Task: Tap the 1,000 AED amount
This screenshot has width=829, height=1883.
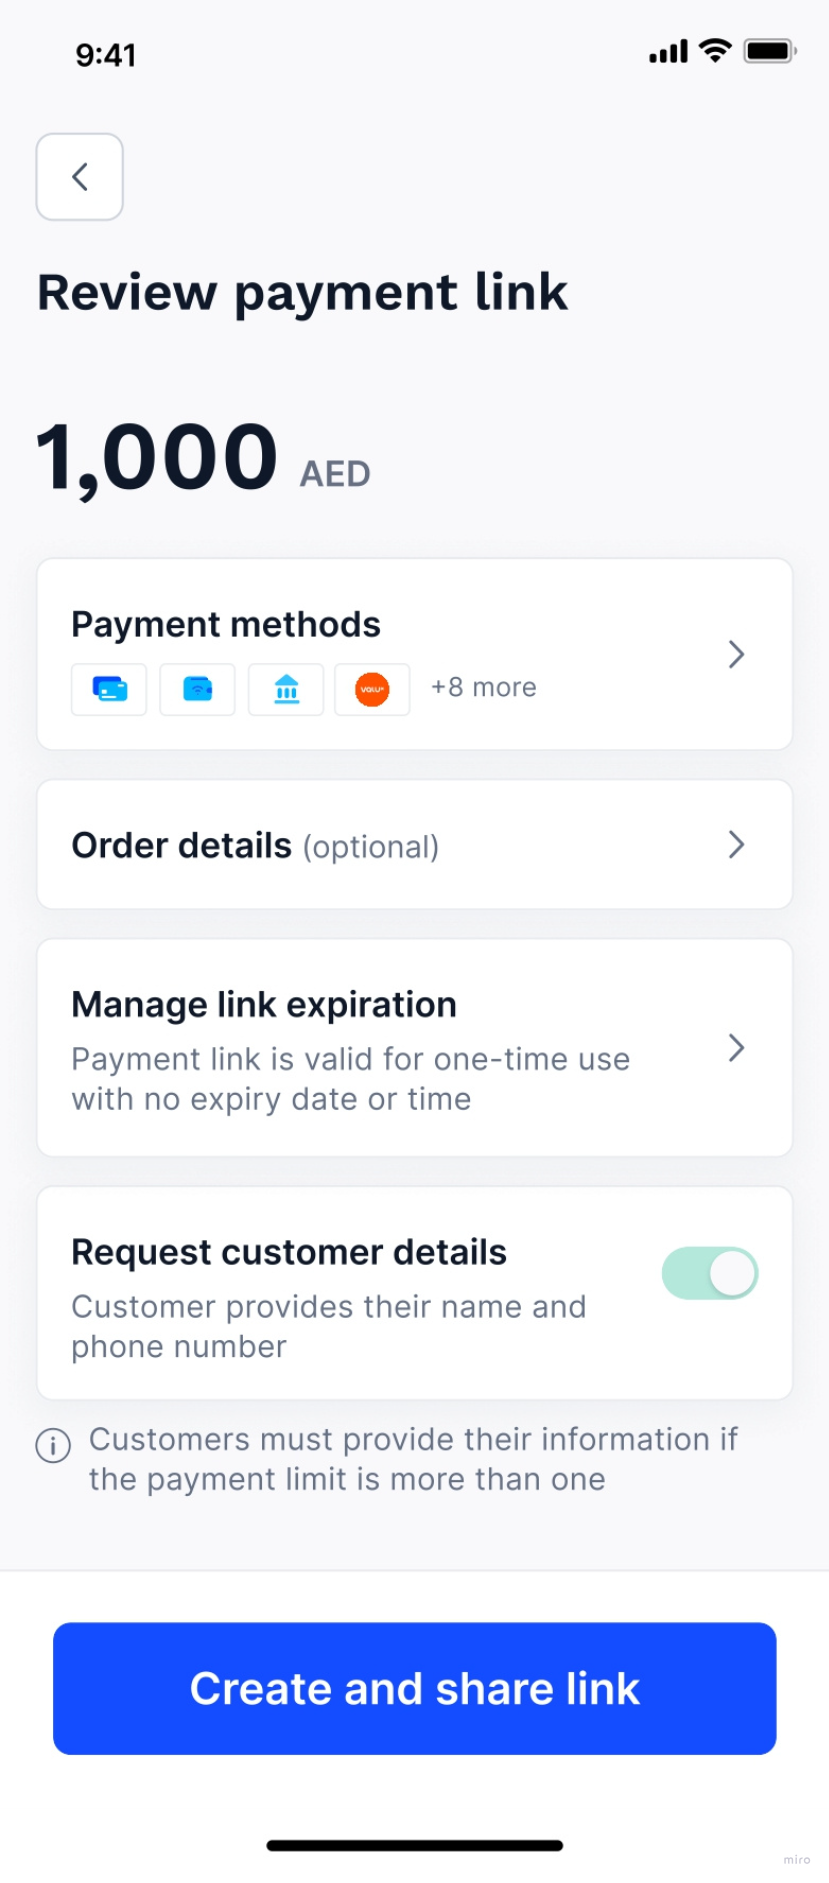Action: tap(204, 459)
